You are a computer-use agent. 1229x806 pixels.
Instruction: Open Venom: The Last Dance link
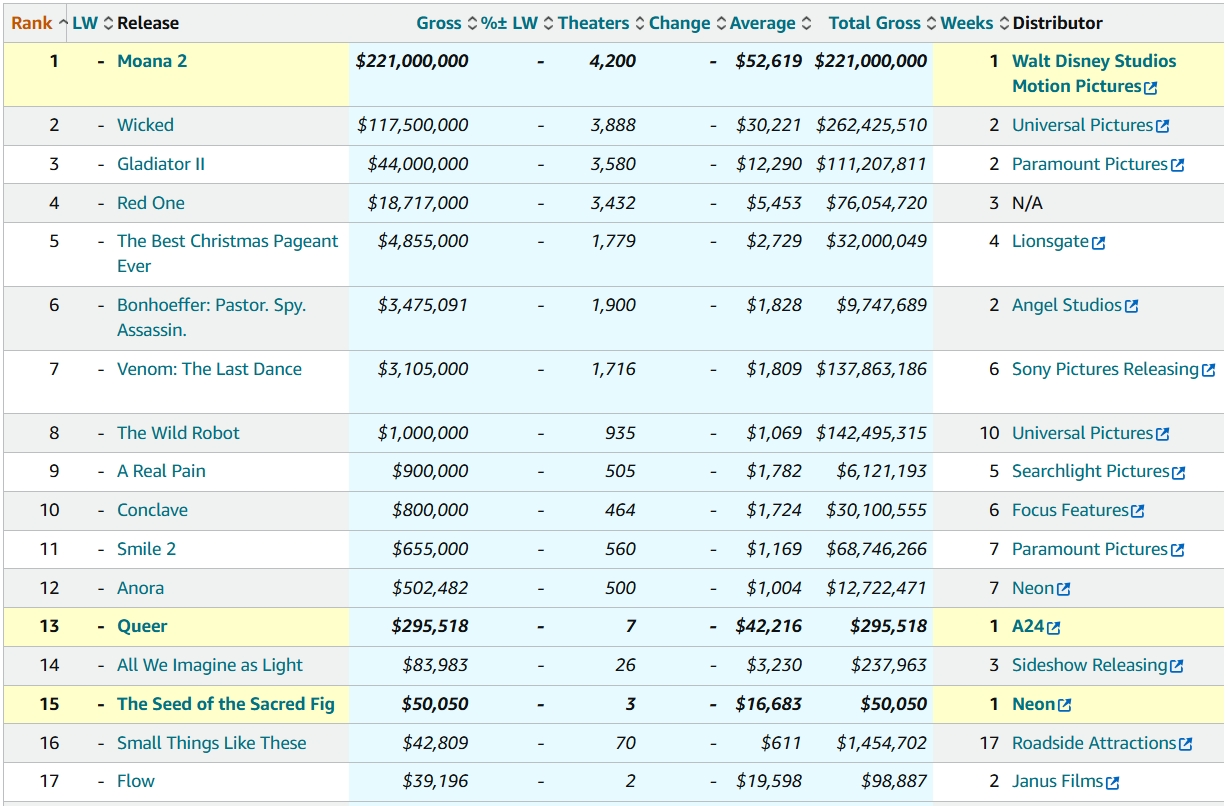click(209, 369)
